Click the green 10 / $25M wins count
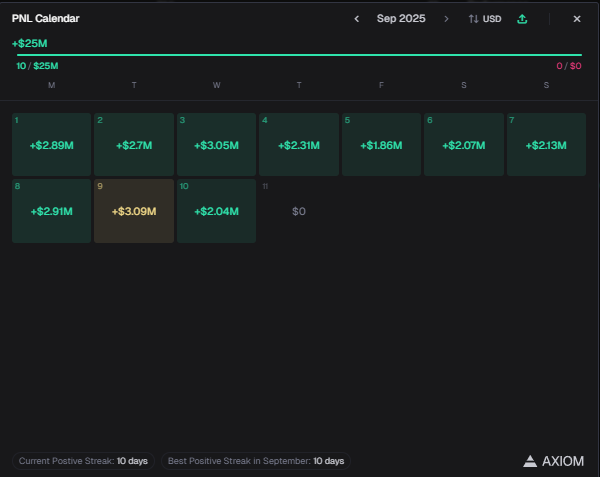This screenshot has height=477, width=600. coord(37,66)
